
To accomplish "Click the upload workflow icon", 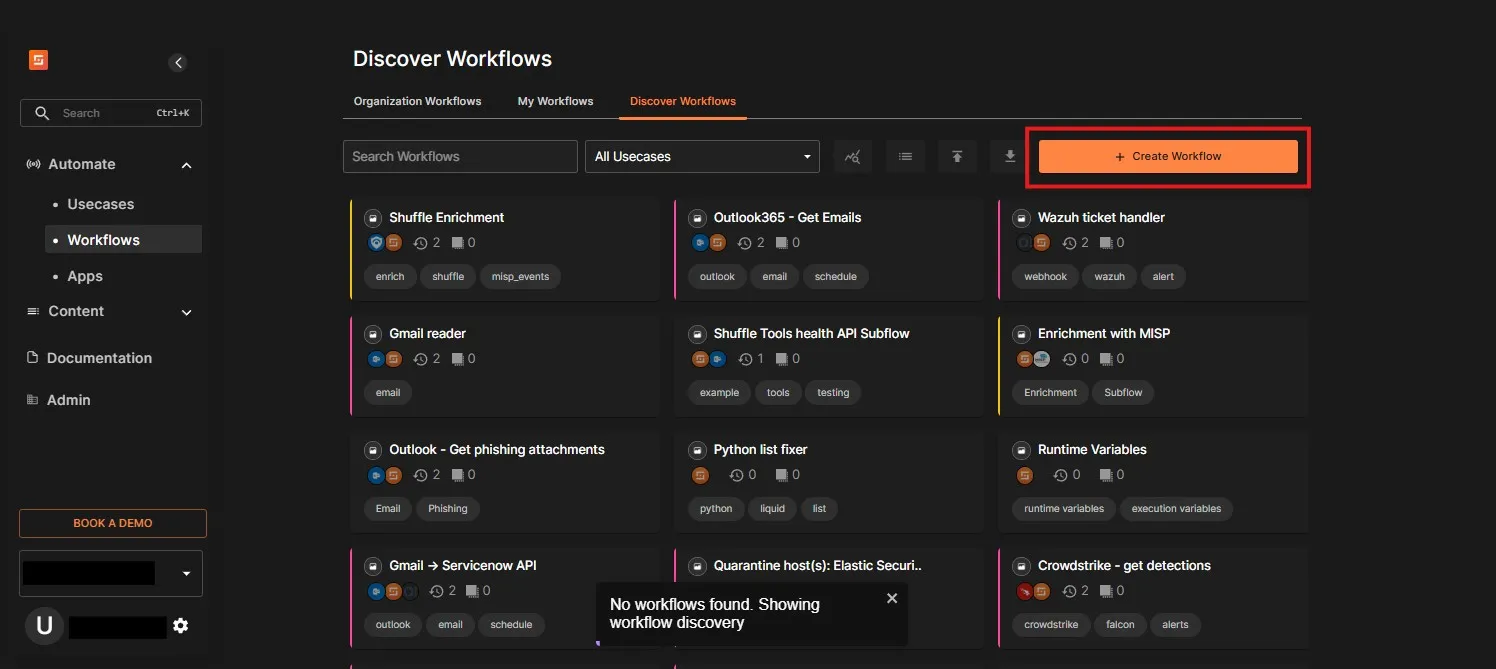I will point(957,157).
